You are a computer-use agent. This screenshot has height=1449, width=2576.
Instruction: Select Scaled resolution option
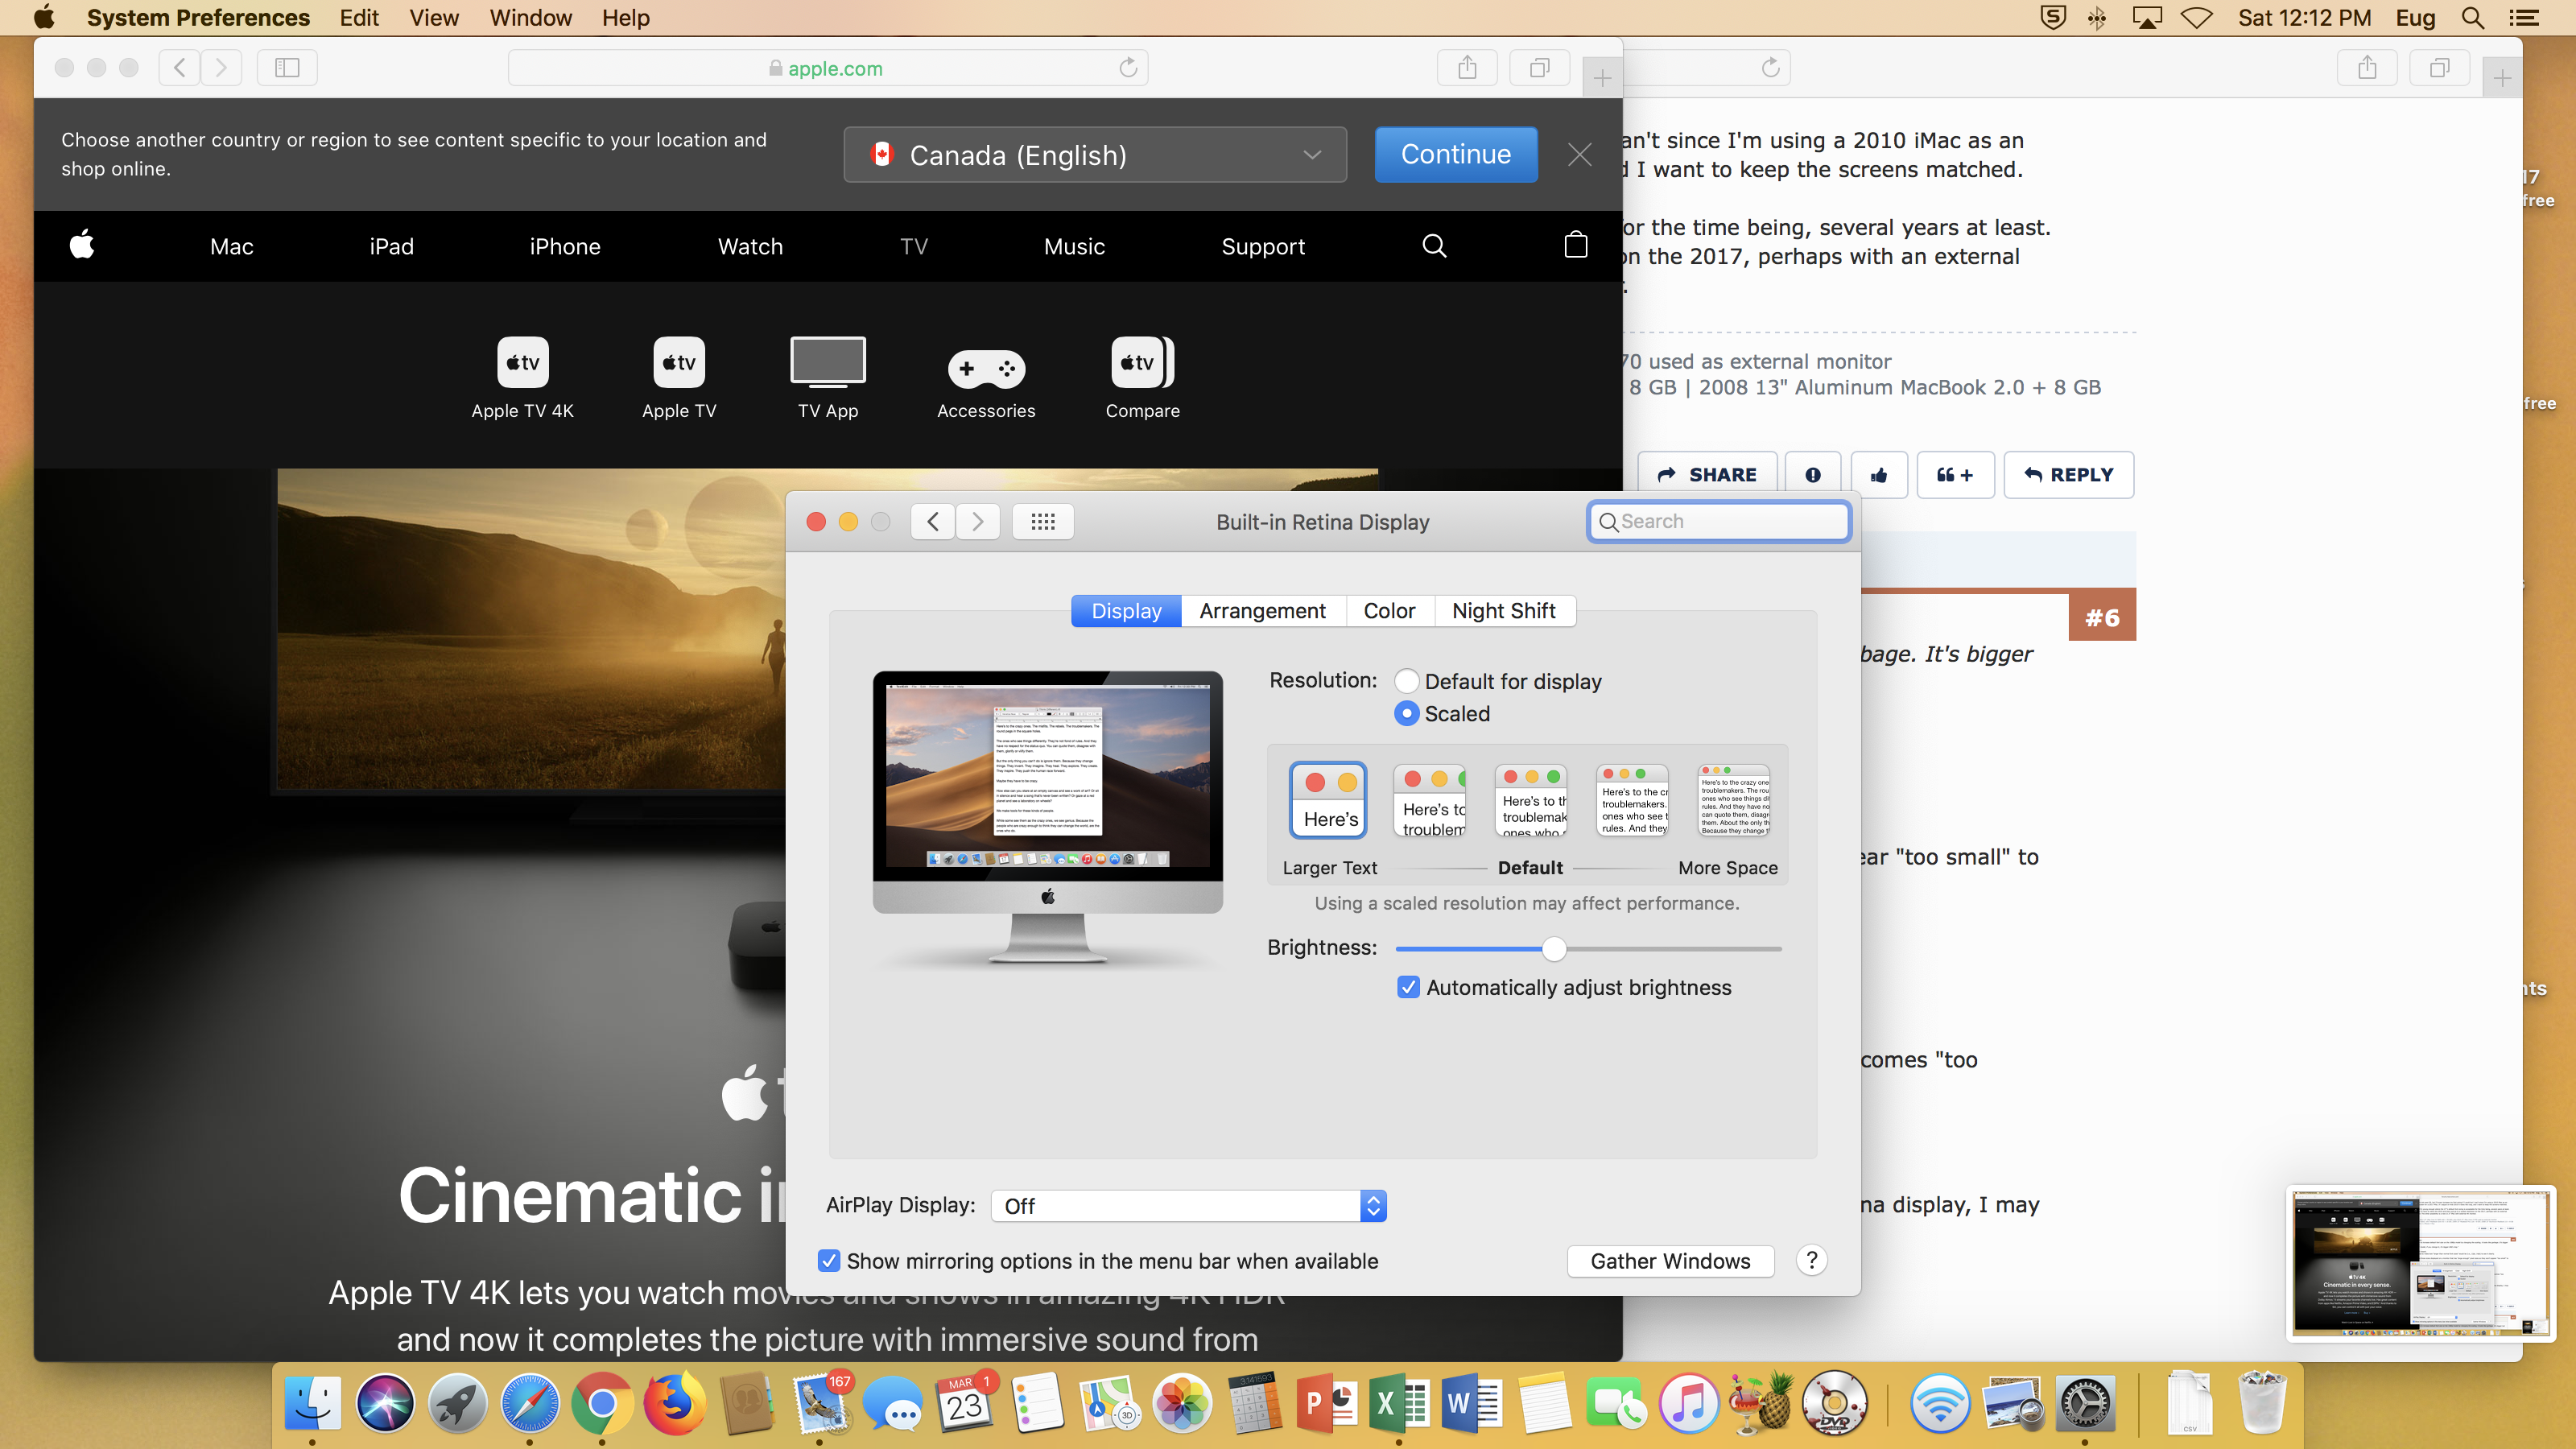coord(1406,713)
